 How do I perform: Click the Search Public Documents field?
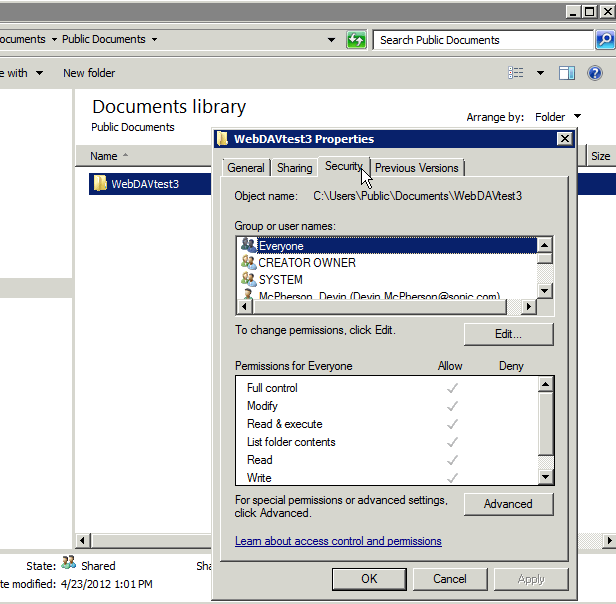(480, 40)
